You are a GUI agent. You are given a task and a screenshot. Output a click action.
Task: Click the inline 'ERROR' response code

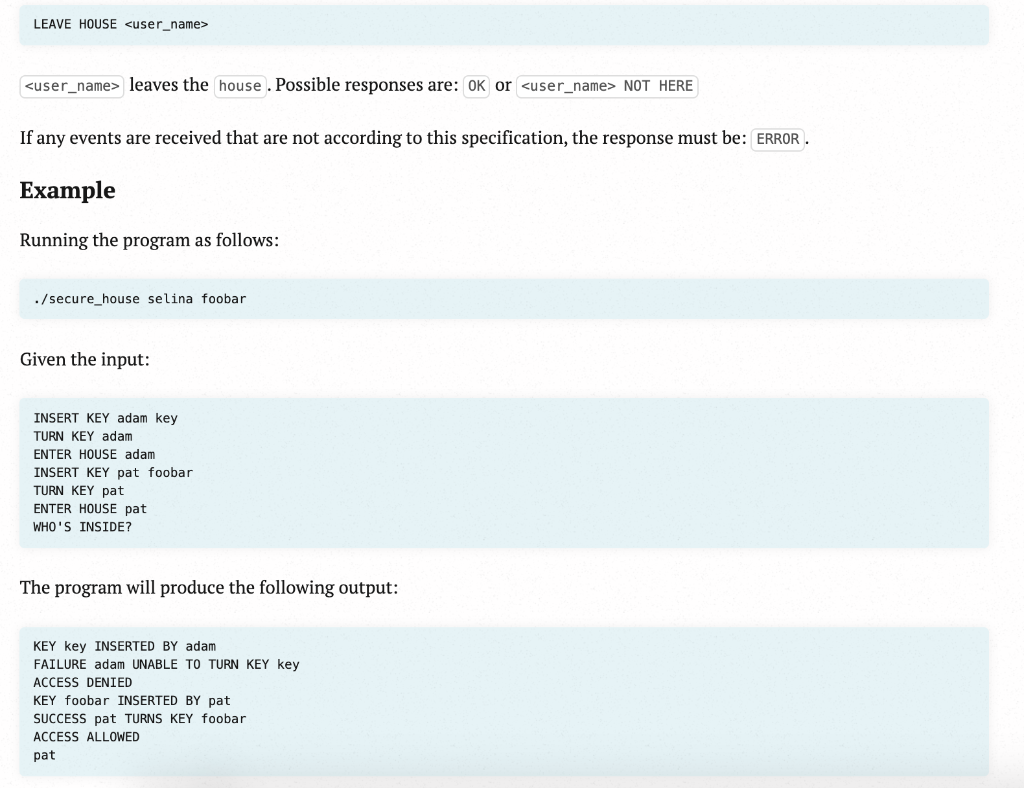pos(778,139)
